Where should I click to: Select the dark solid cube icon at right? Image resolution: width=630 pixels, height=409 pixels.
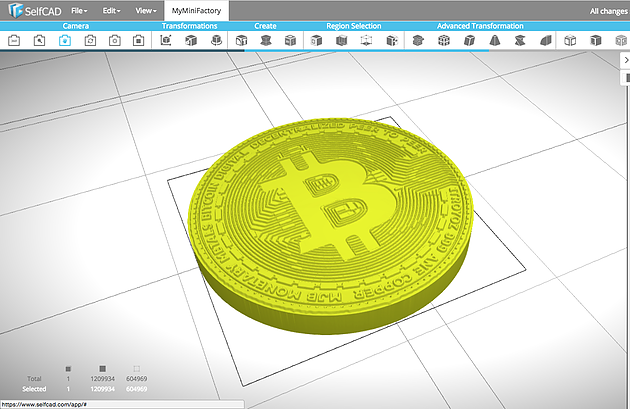[x=595, y=40]
